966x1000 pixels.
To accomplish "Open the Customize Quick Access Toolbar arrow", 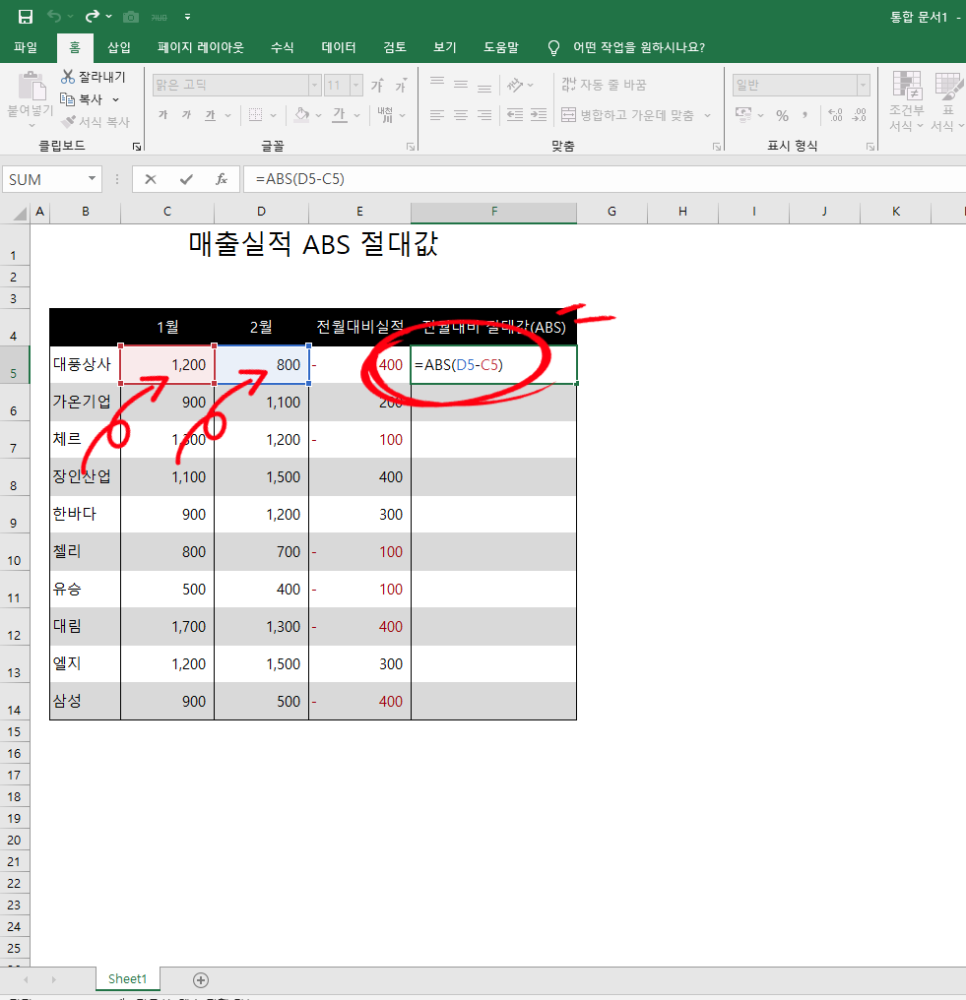I will click(x=187, y=17).
